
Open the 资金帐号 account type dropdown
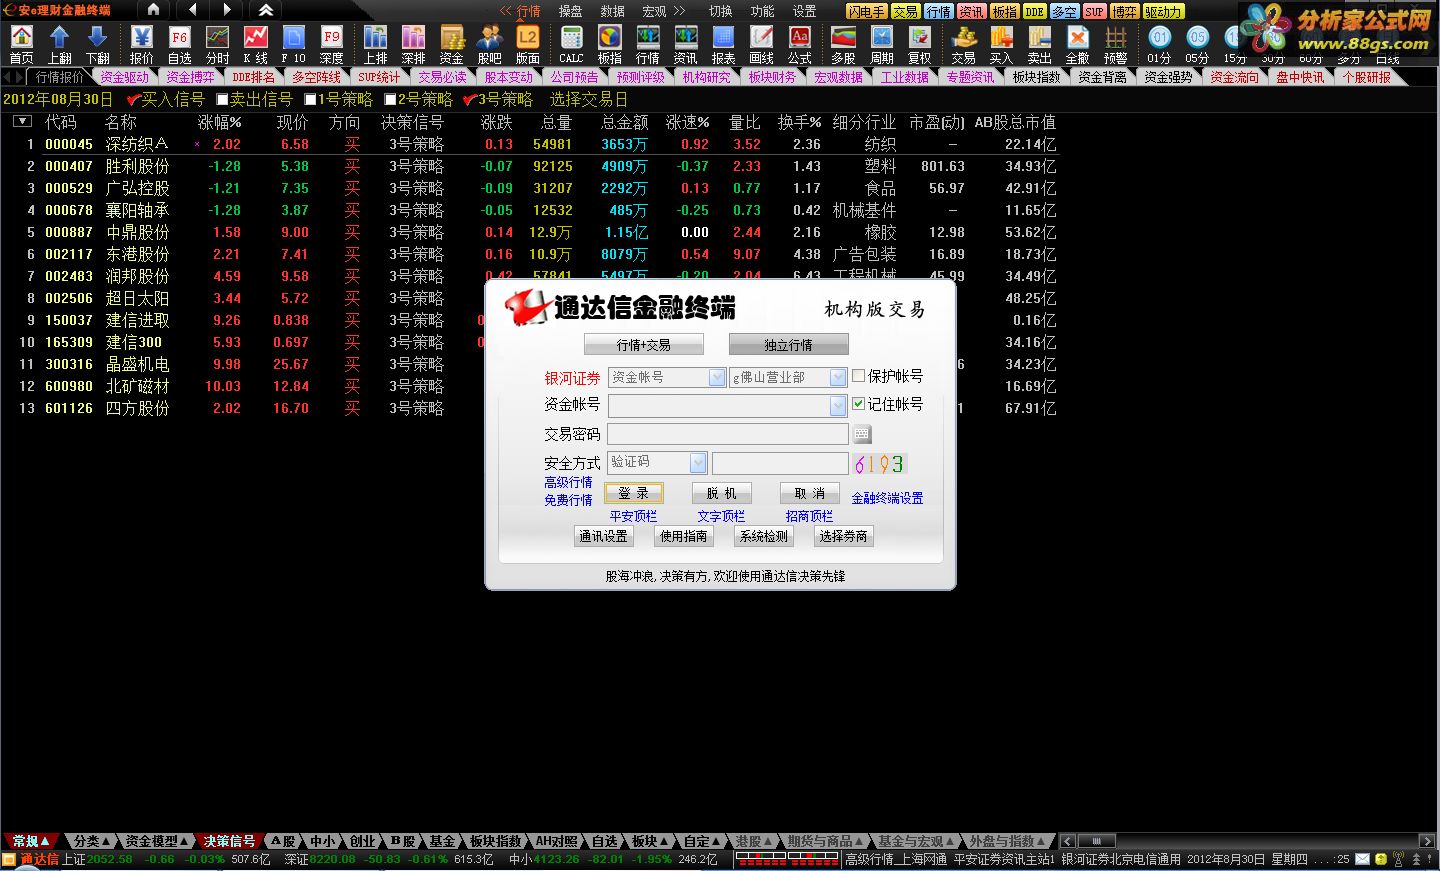click(717, 377)
